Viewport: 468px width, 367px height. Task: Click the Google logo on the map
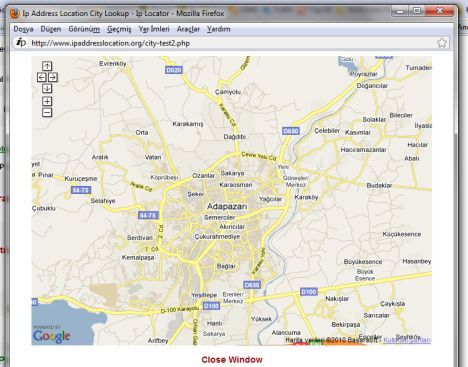(x=52, y=336)
